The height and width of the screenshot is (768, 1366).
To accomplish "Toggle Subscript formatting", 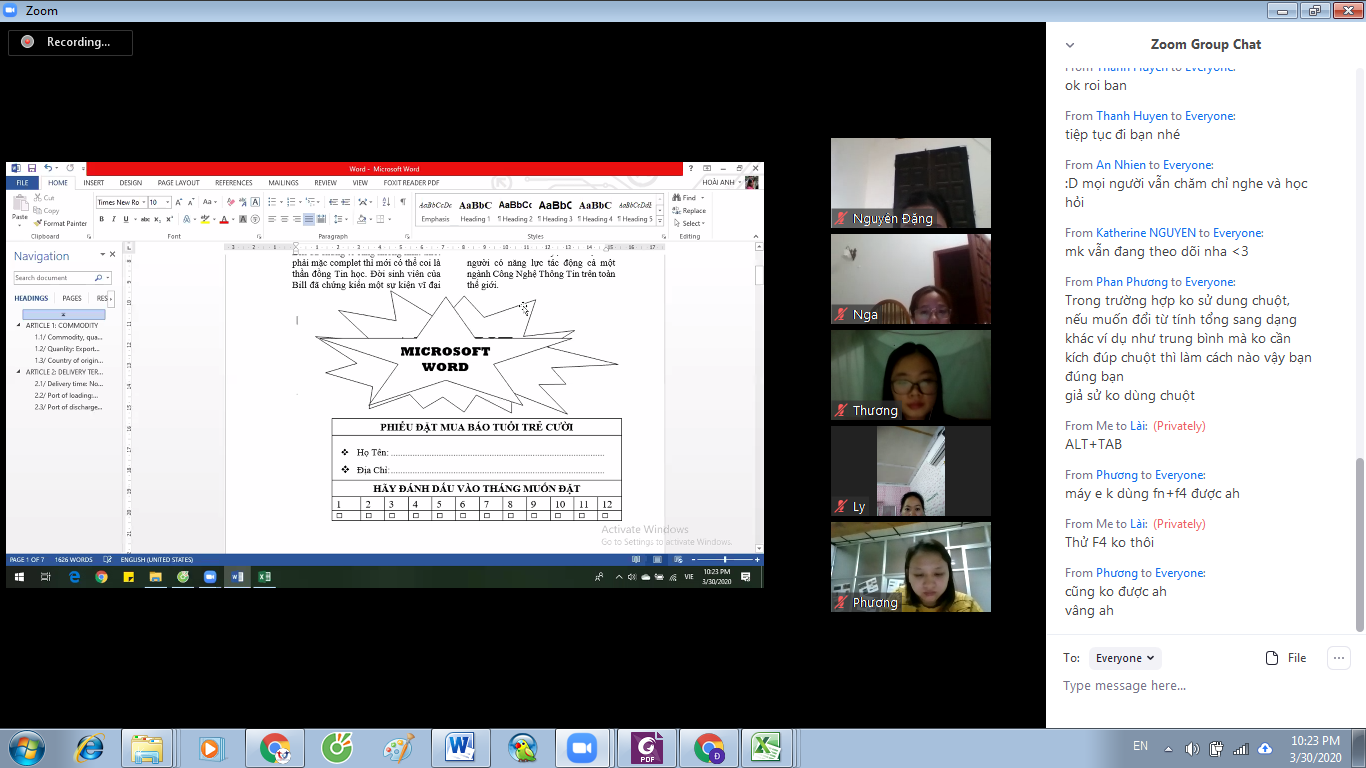I will [x=157, y=219].
